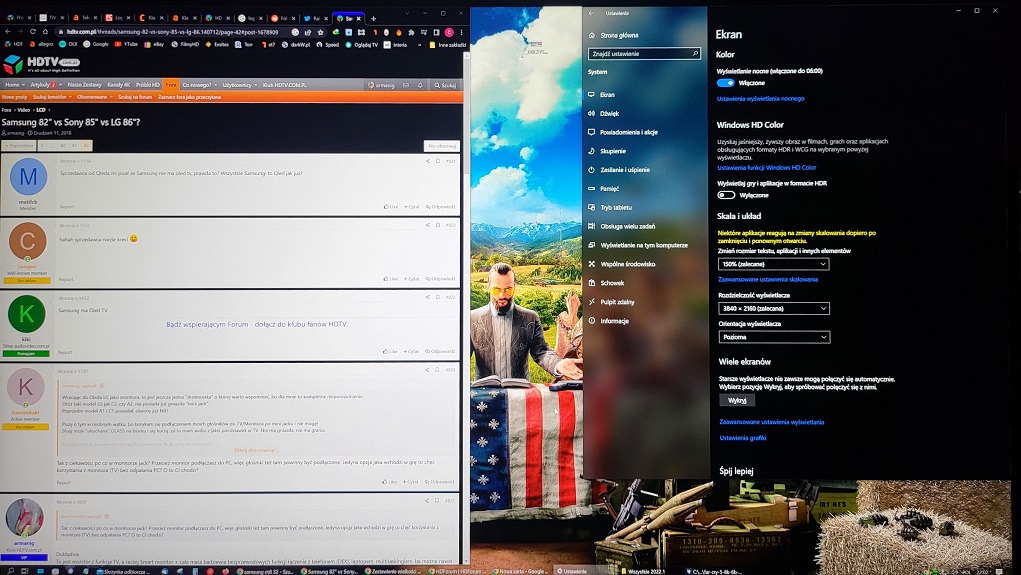Open Kanały 4K navbar item
The height and width of the screenshot is (575, 1021).
click(119, 85)
